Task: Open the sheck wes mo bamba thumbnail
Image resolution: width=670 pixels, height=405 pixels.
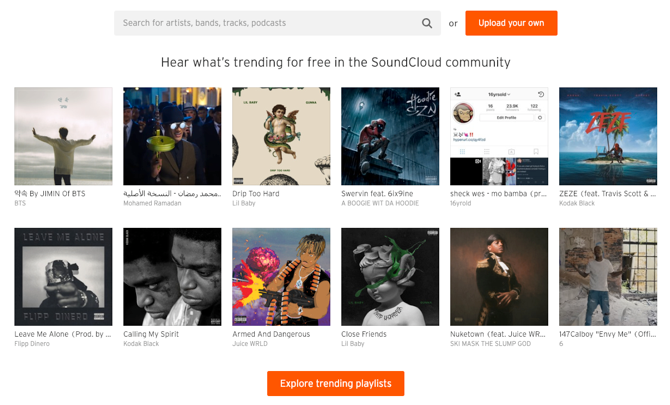Action: (x=499, y=136)
